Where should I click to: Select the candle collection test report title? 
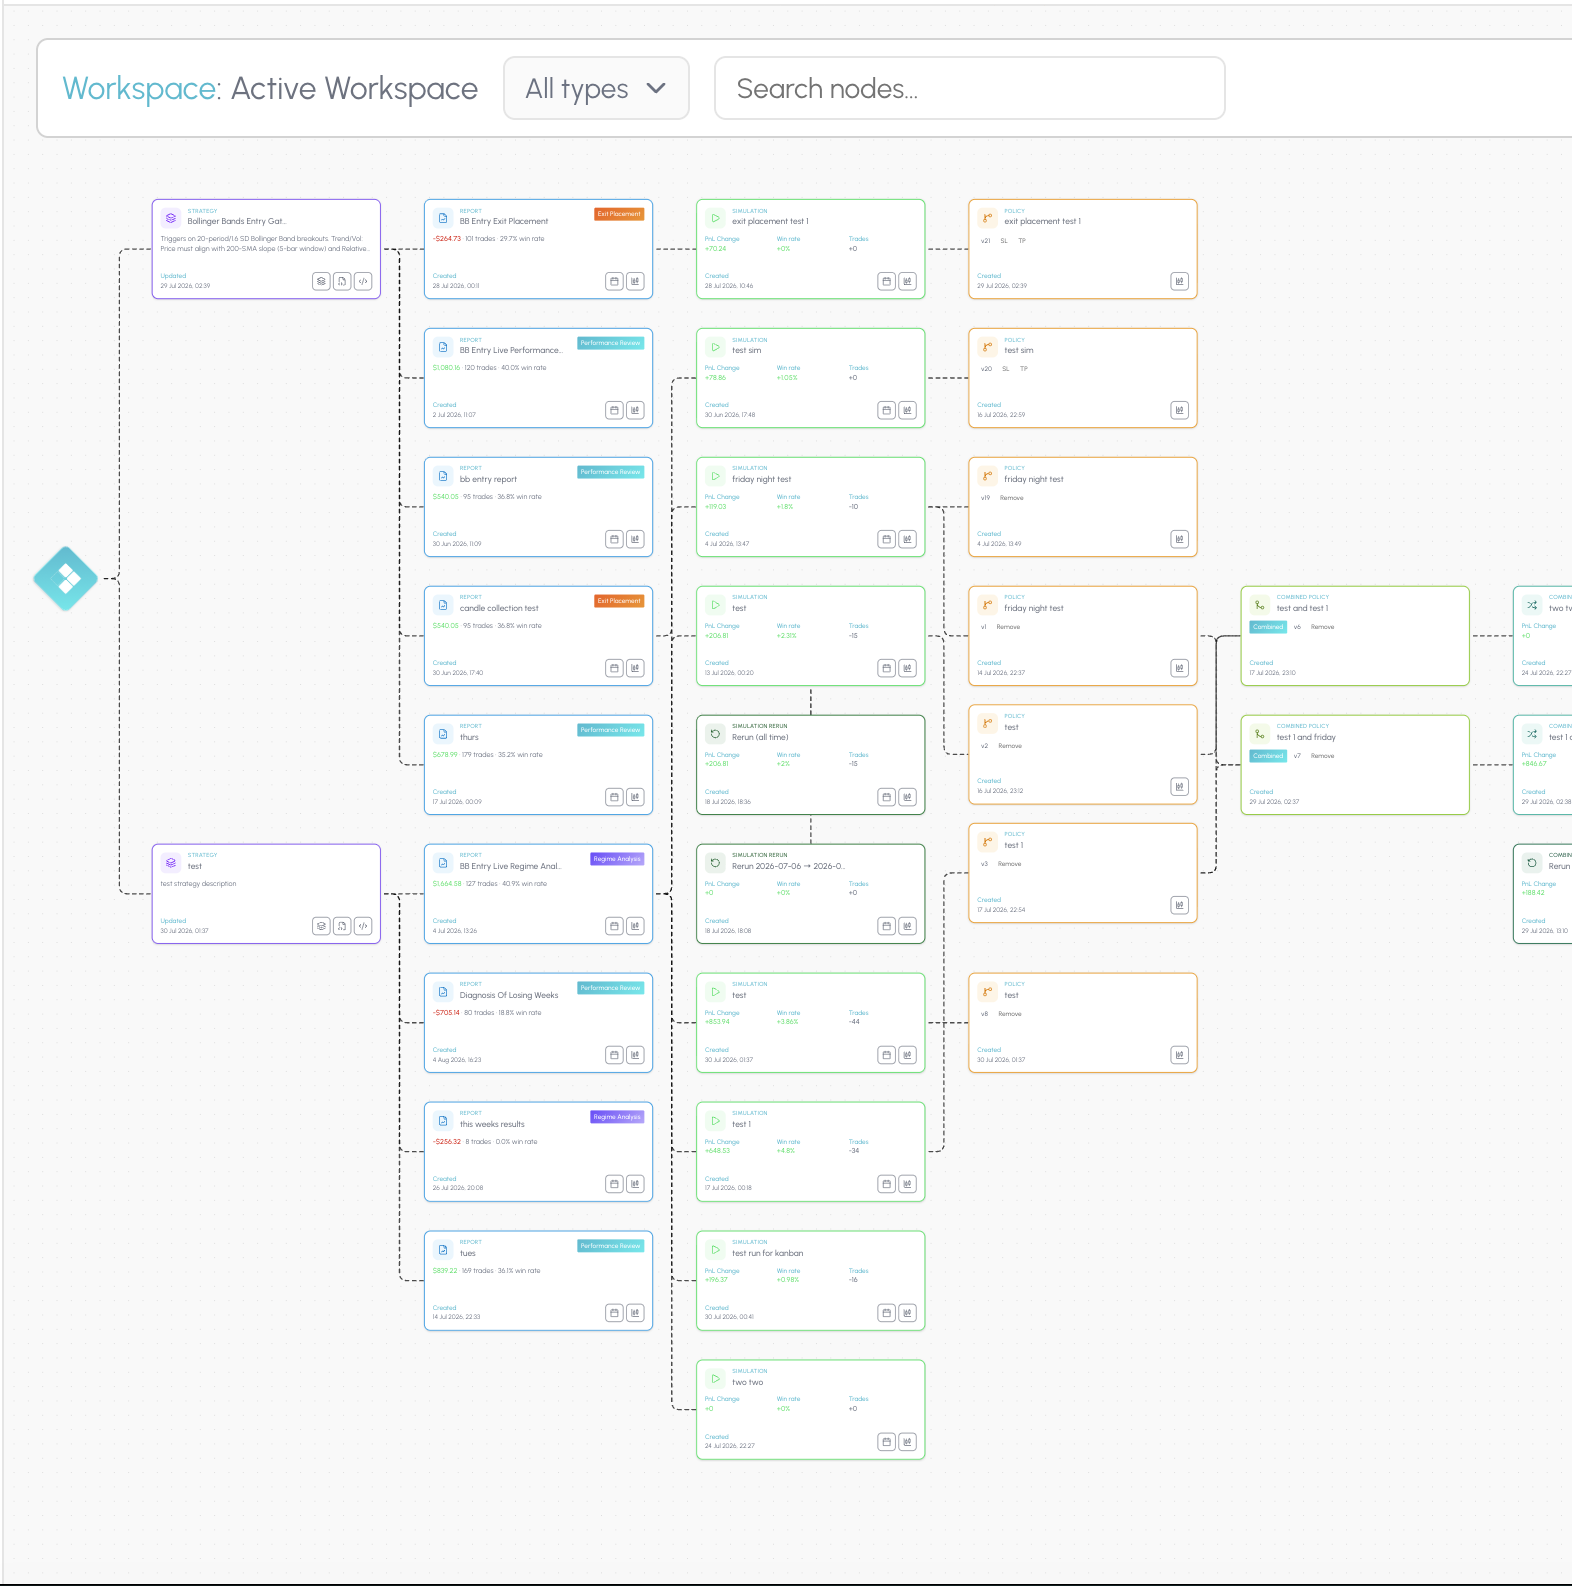(x=499, y=608)
